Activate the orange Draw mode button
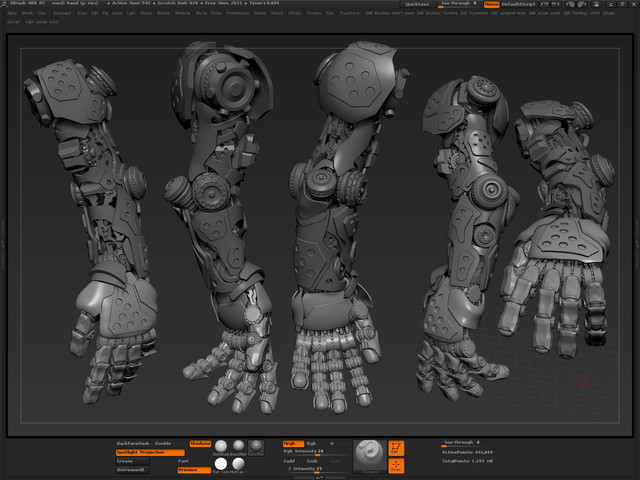This screenshot has height=480, width=640. pyautogui.click(x=396, y=464)
